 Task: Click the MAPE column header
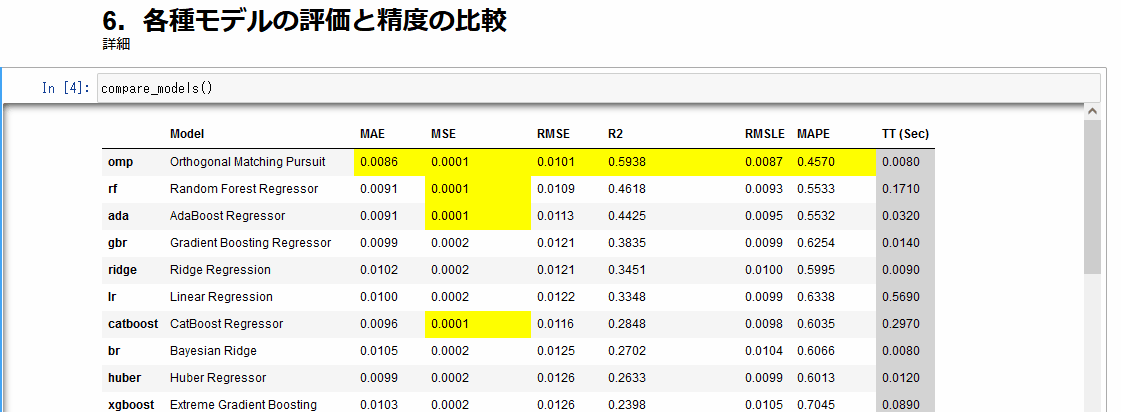click(814, 134)
